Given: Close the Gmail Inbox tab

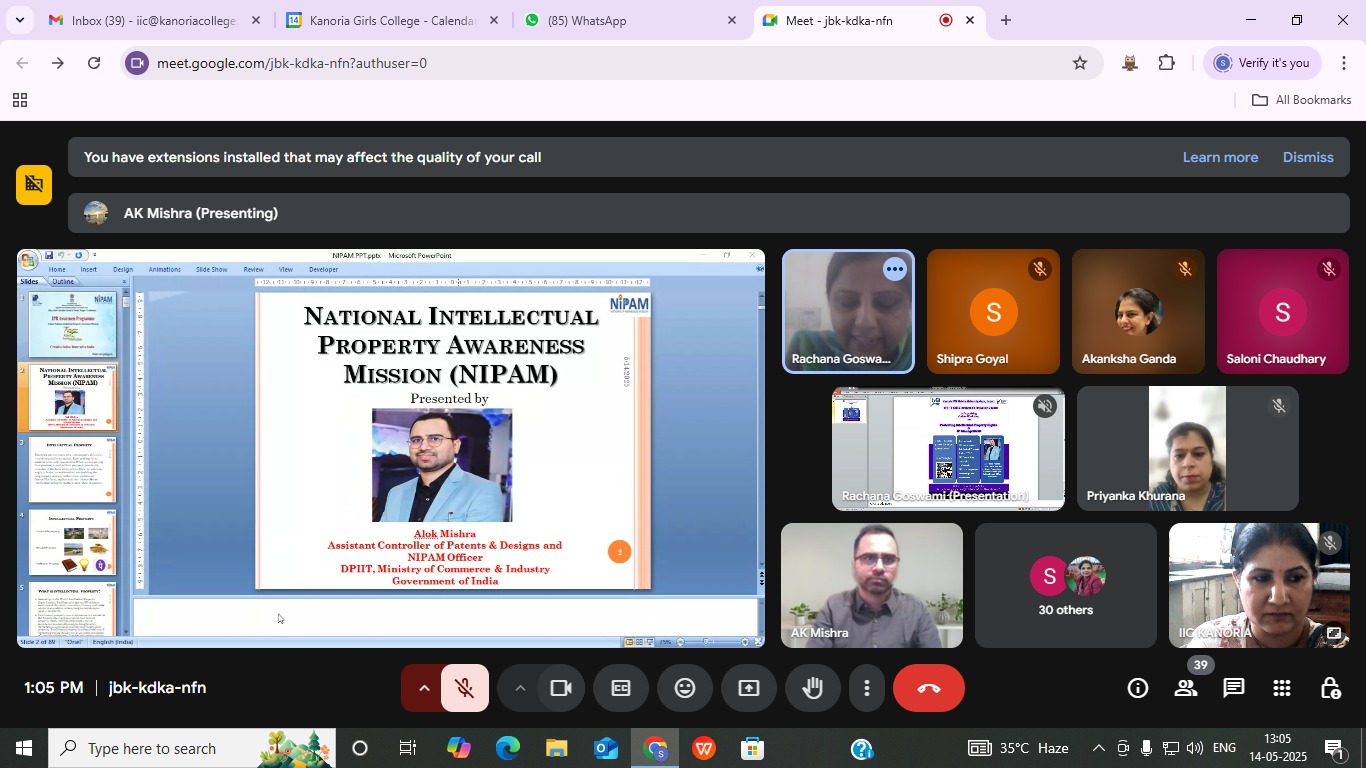Looking at the screenshot, I should tap(255, 20).
